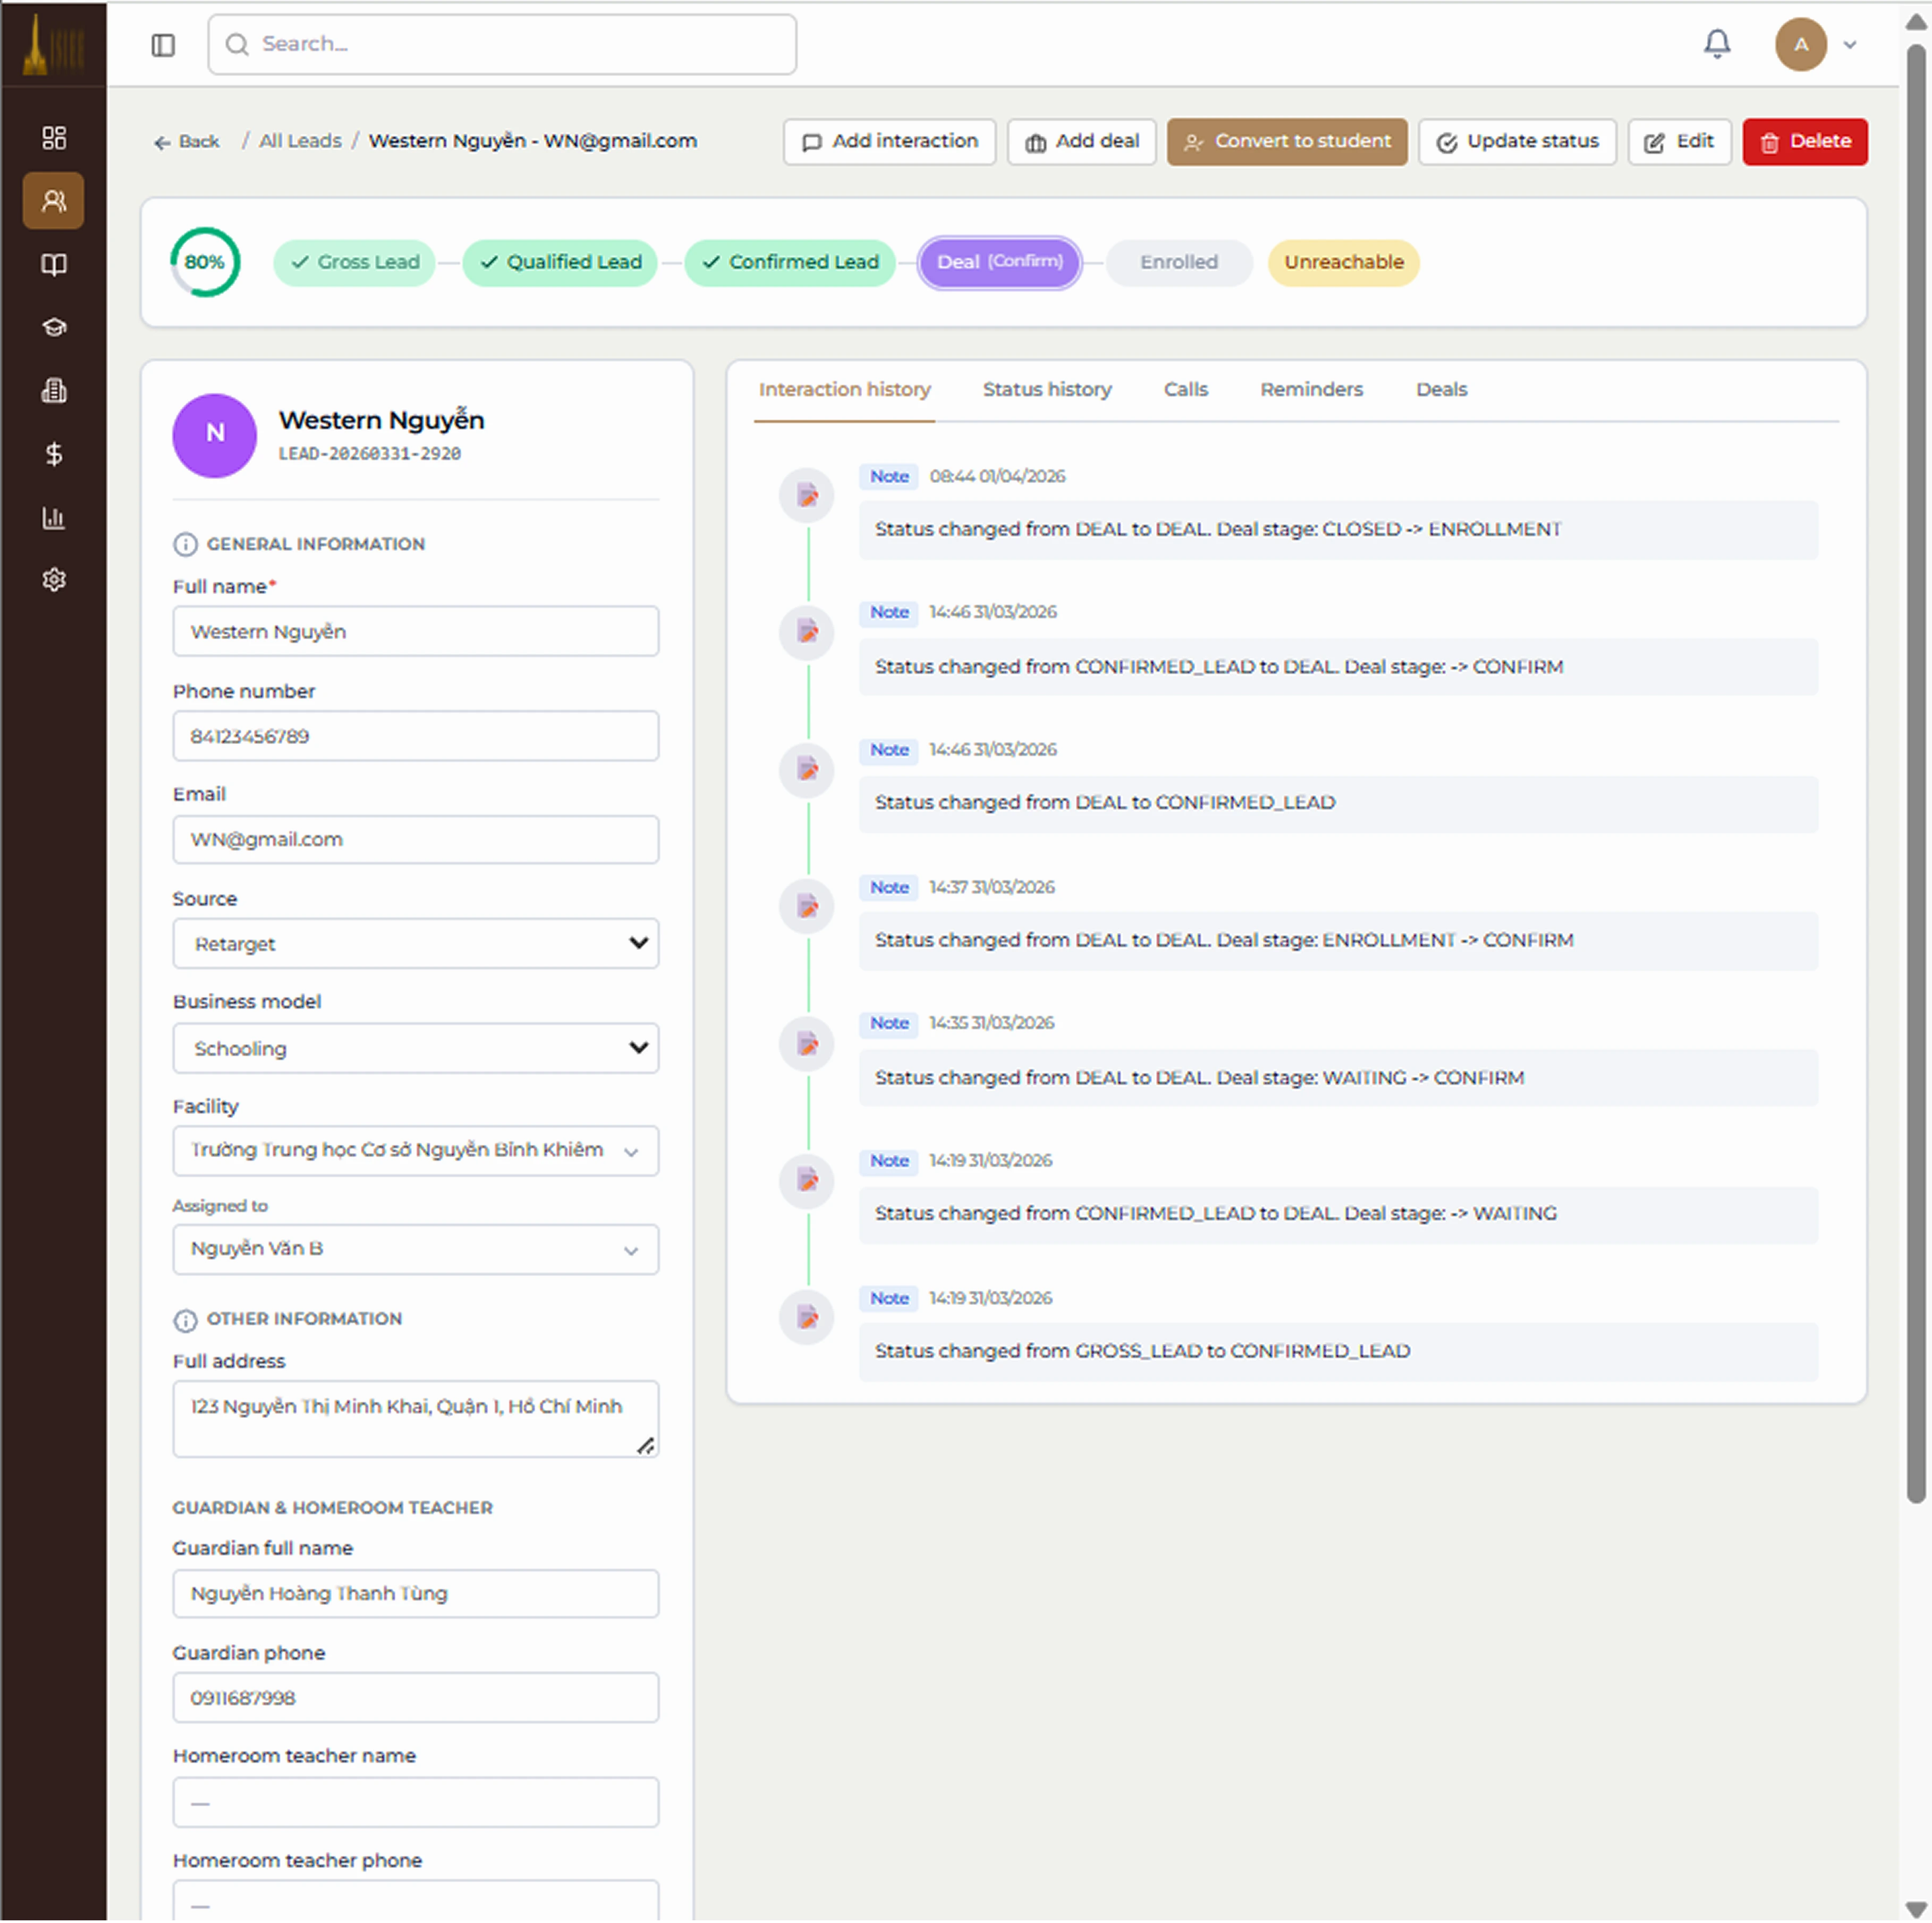This screenshot has height=1923, width=1932.
Task: Open the dollar sign finance icon
Action: pos(54,455)
